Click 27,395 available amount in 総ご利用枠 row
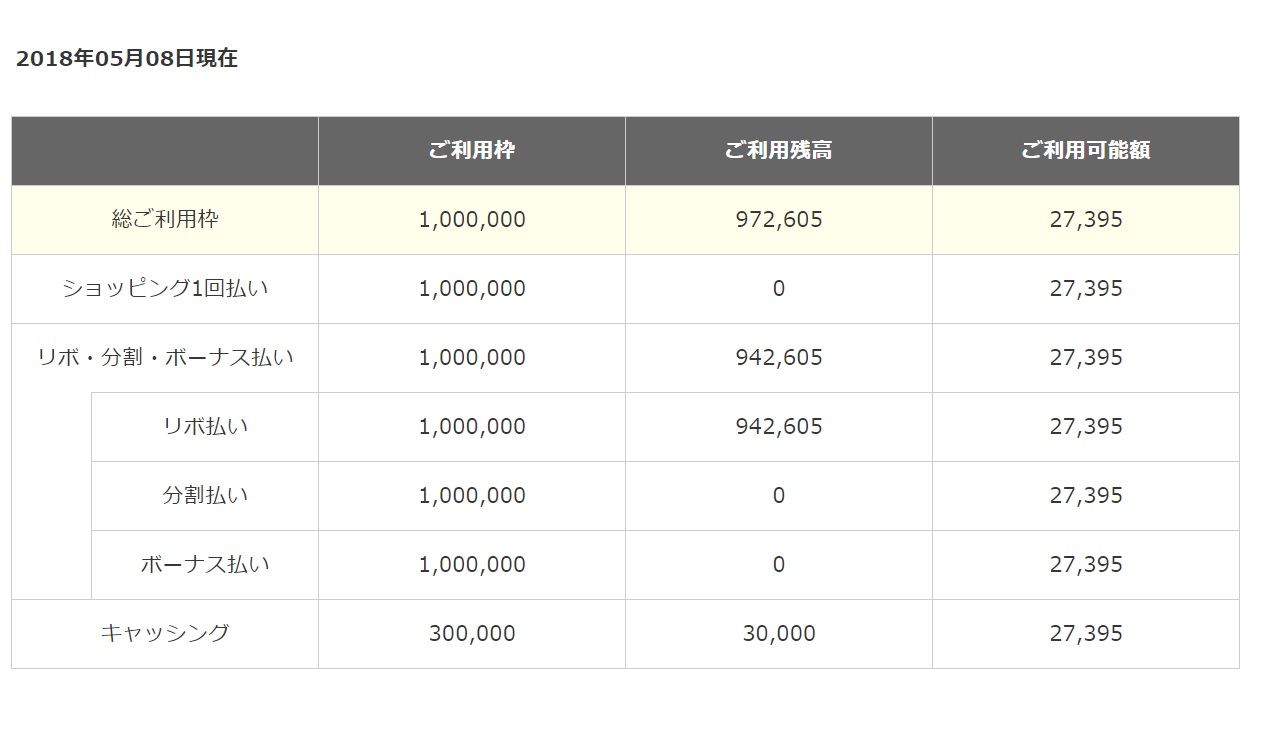1263x743 pixels. click(x=1086, y=220)
